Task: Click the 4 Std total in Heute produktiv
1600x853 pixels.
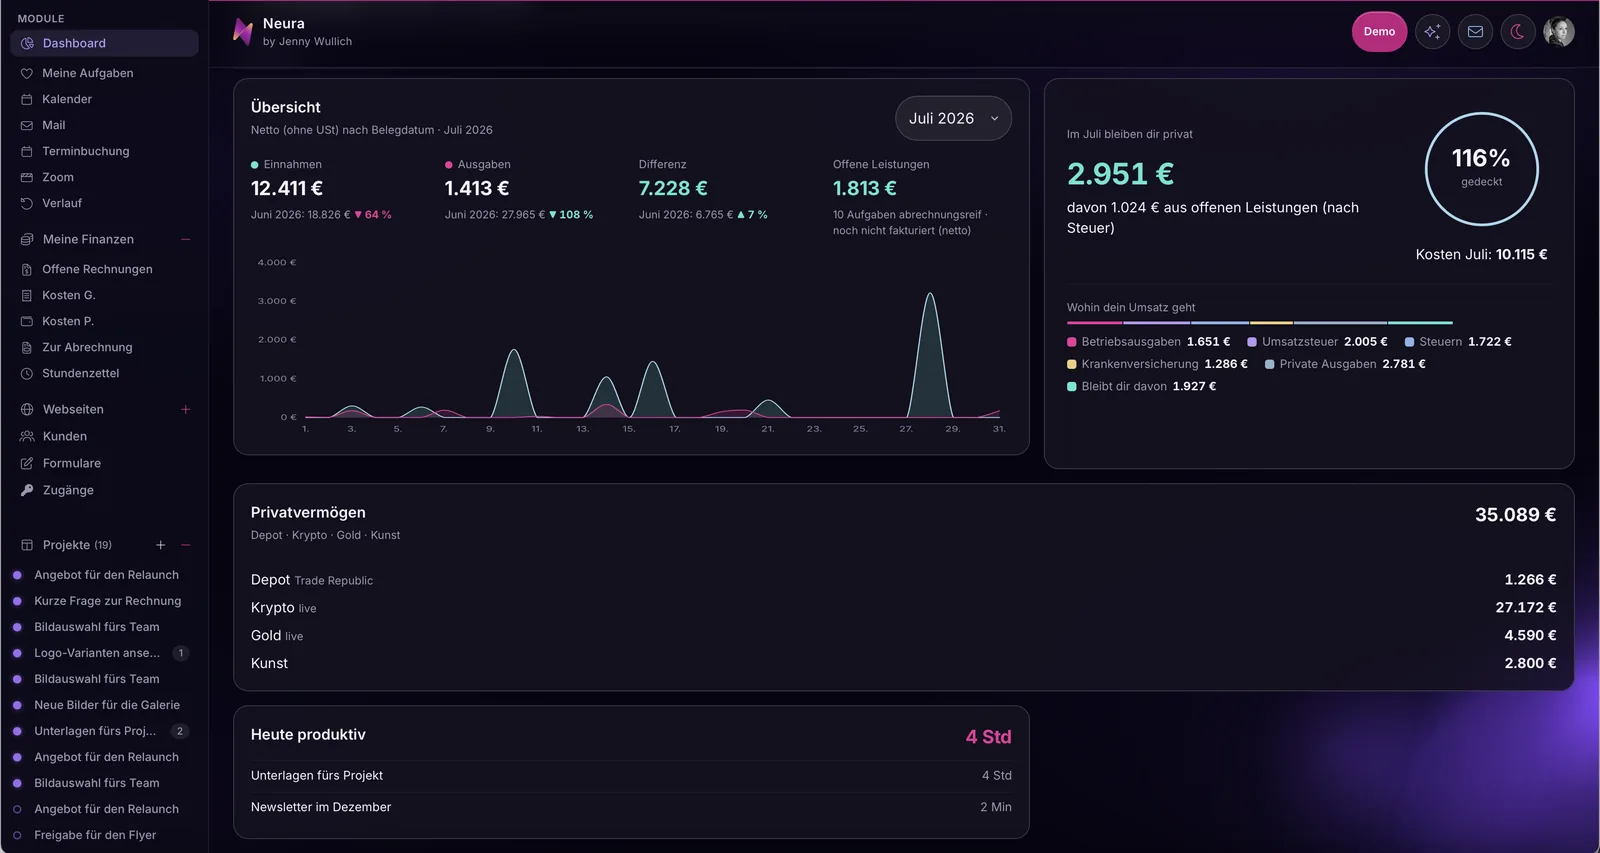Action: [988, 737]
